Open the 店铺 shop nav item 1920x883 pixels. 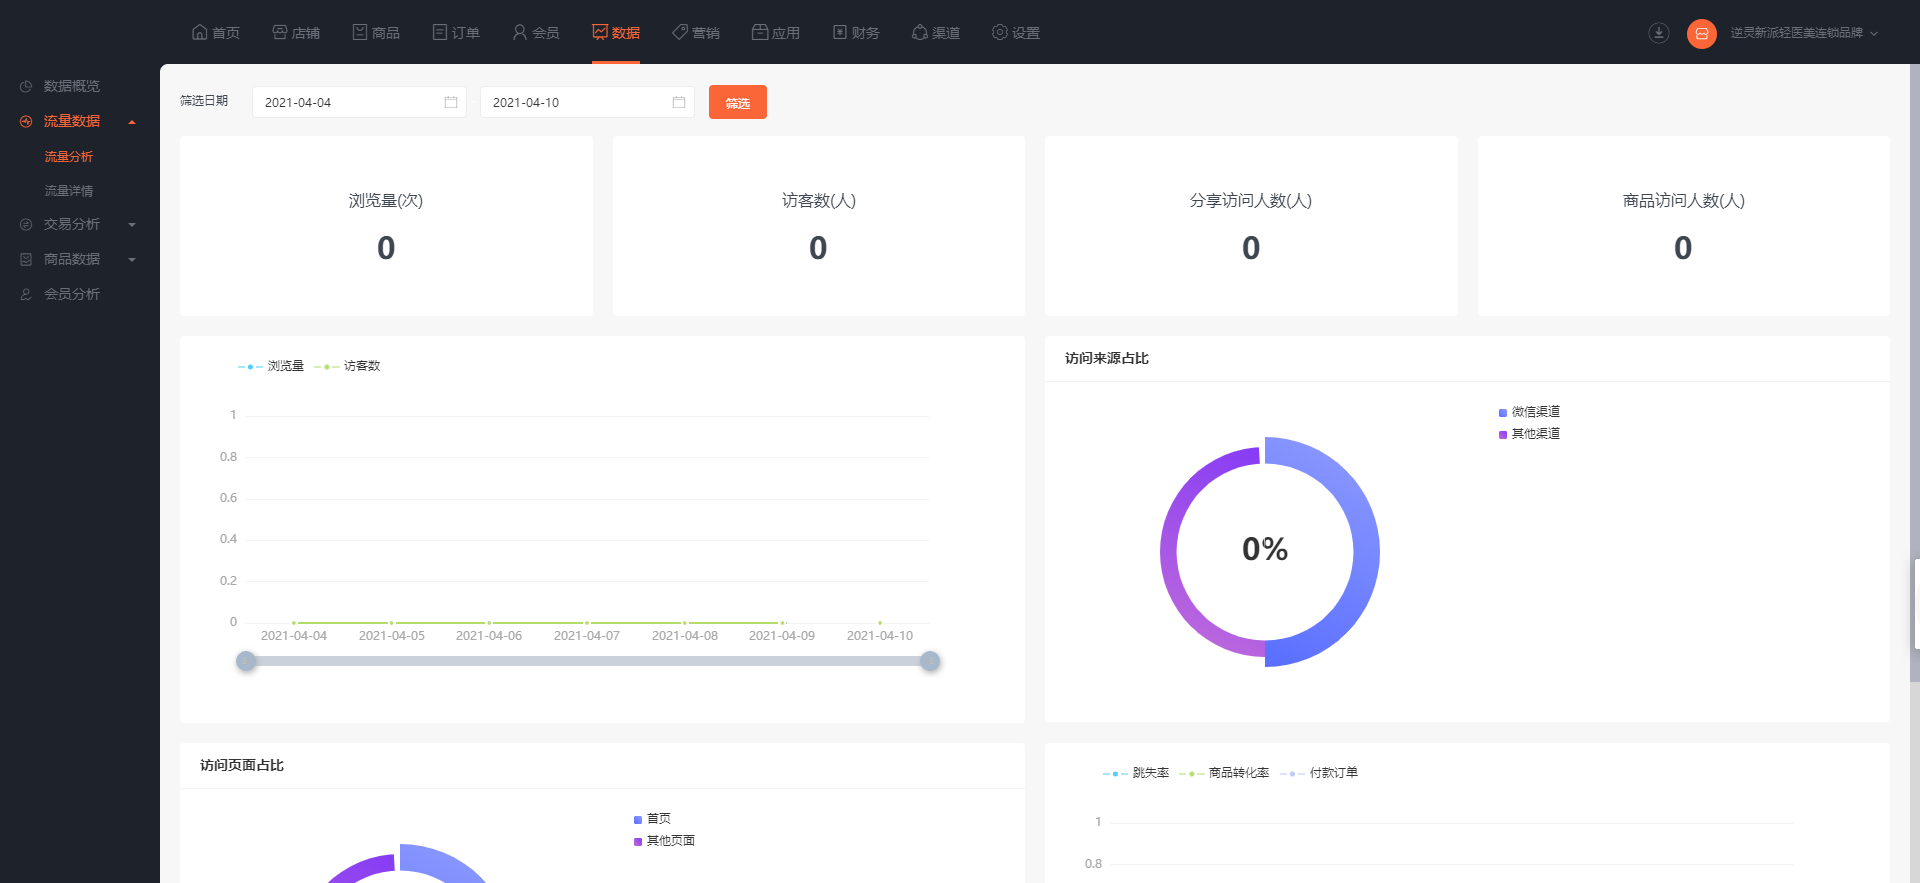pos(296,33)
